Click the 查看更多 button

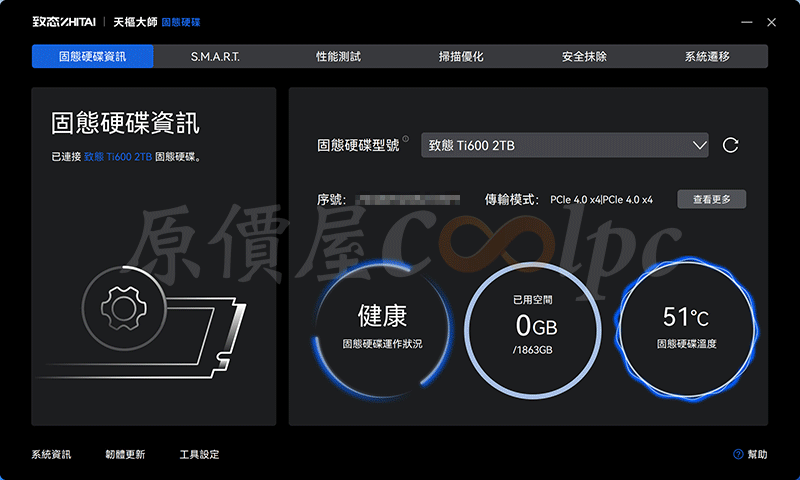[x=711, y=200]
